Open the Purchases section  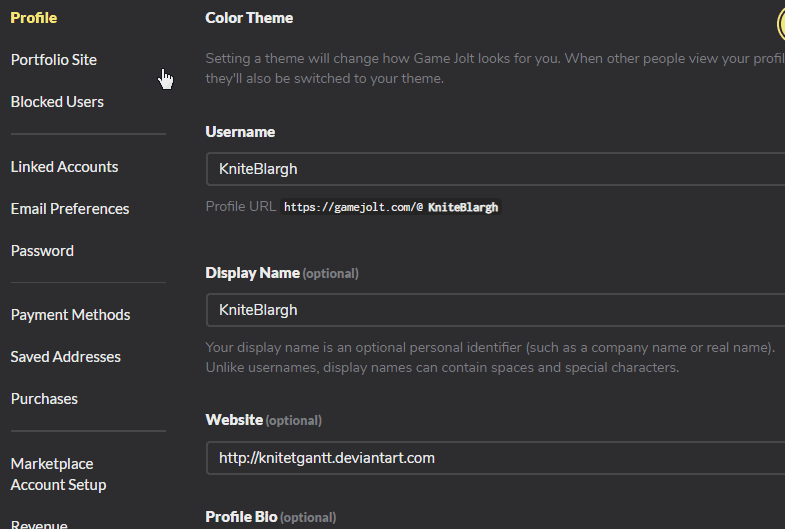coord(44,399)
